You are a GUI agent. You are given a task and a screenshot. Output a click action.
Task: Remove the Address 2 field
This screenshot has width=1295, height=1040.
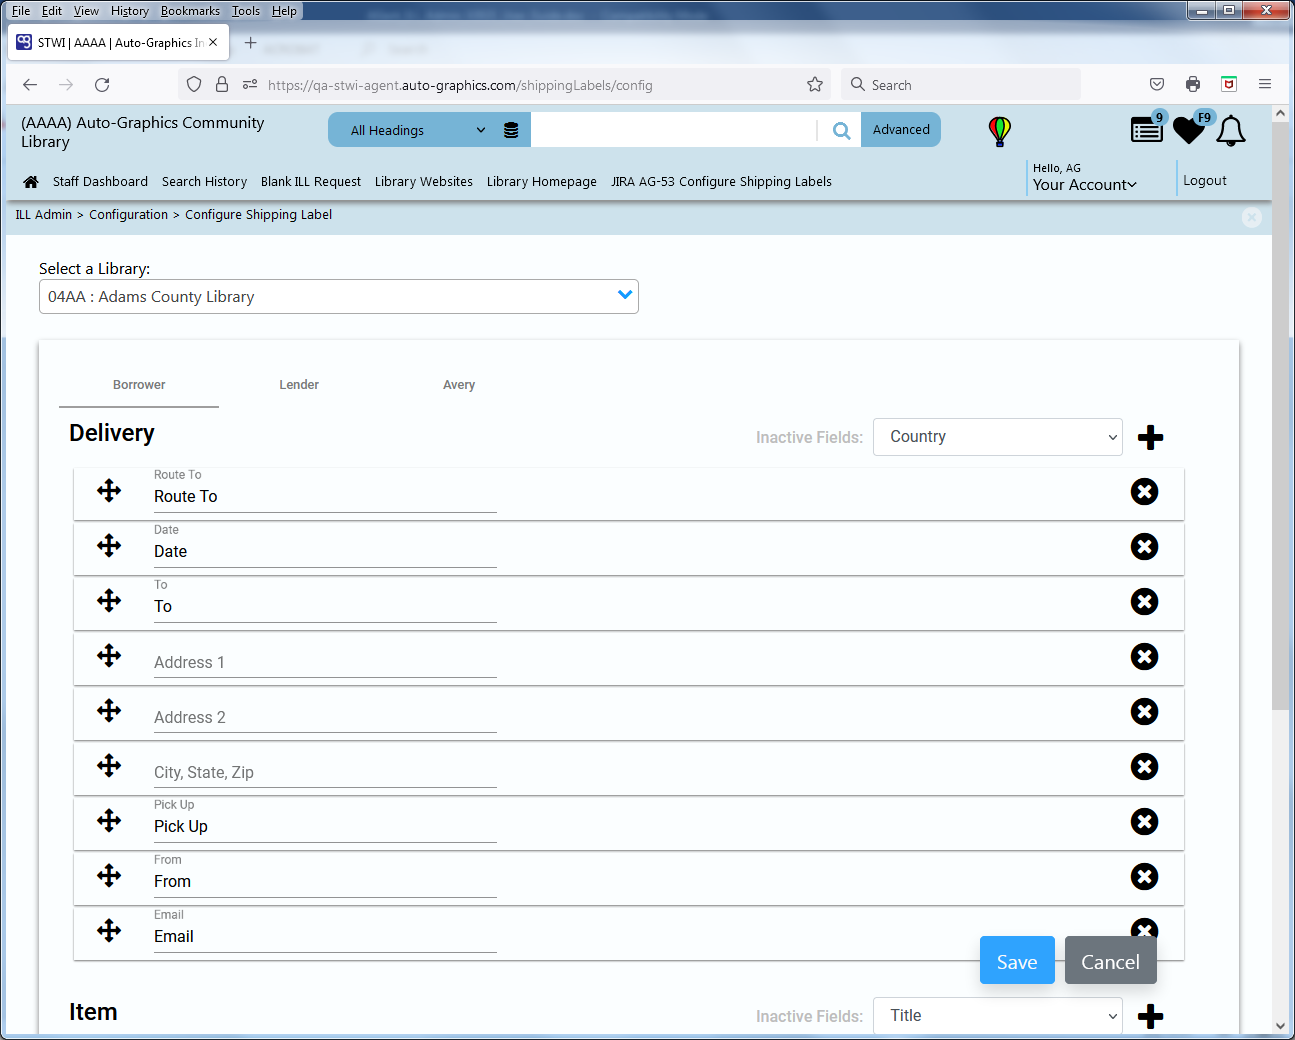[1144, 712]
